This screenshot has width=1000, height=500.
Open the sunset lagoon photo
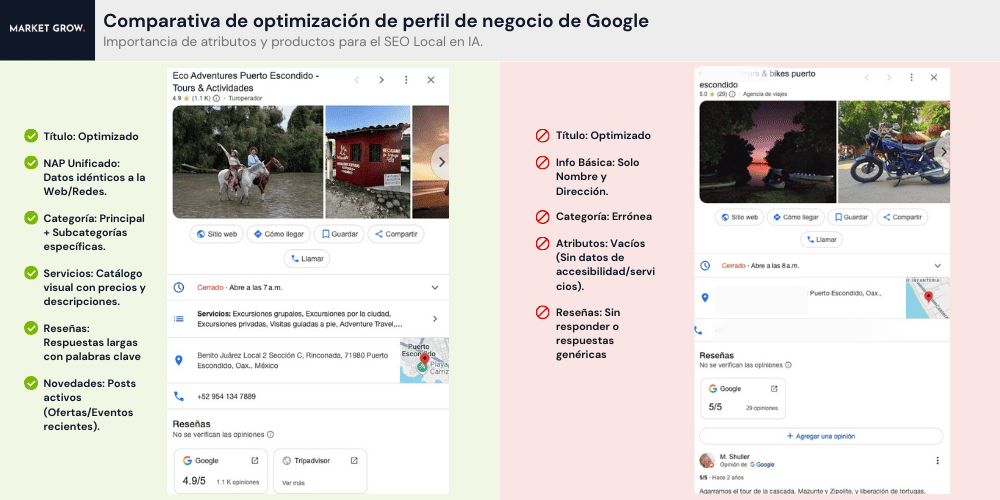point(768,152)
